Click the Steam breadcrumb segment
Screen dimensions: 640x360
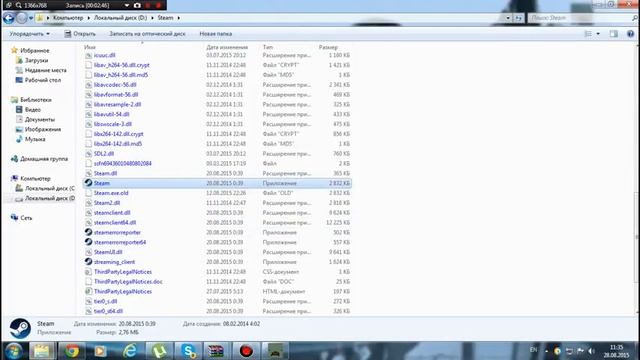click(165, 18)
